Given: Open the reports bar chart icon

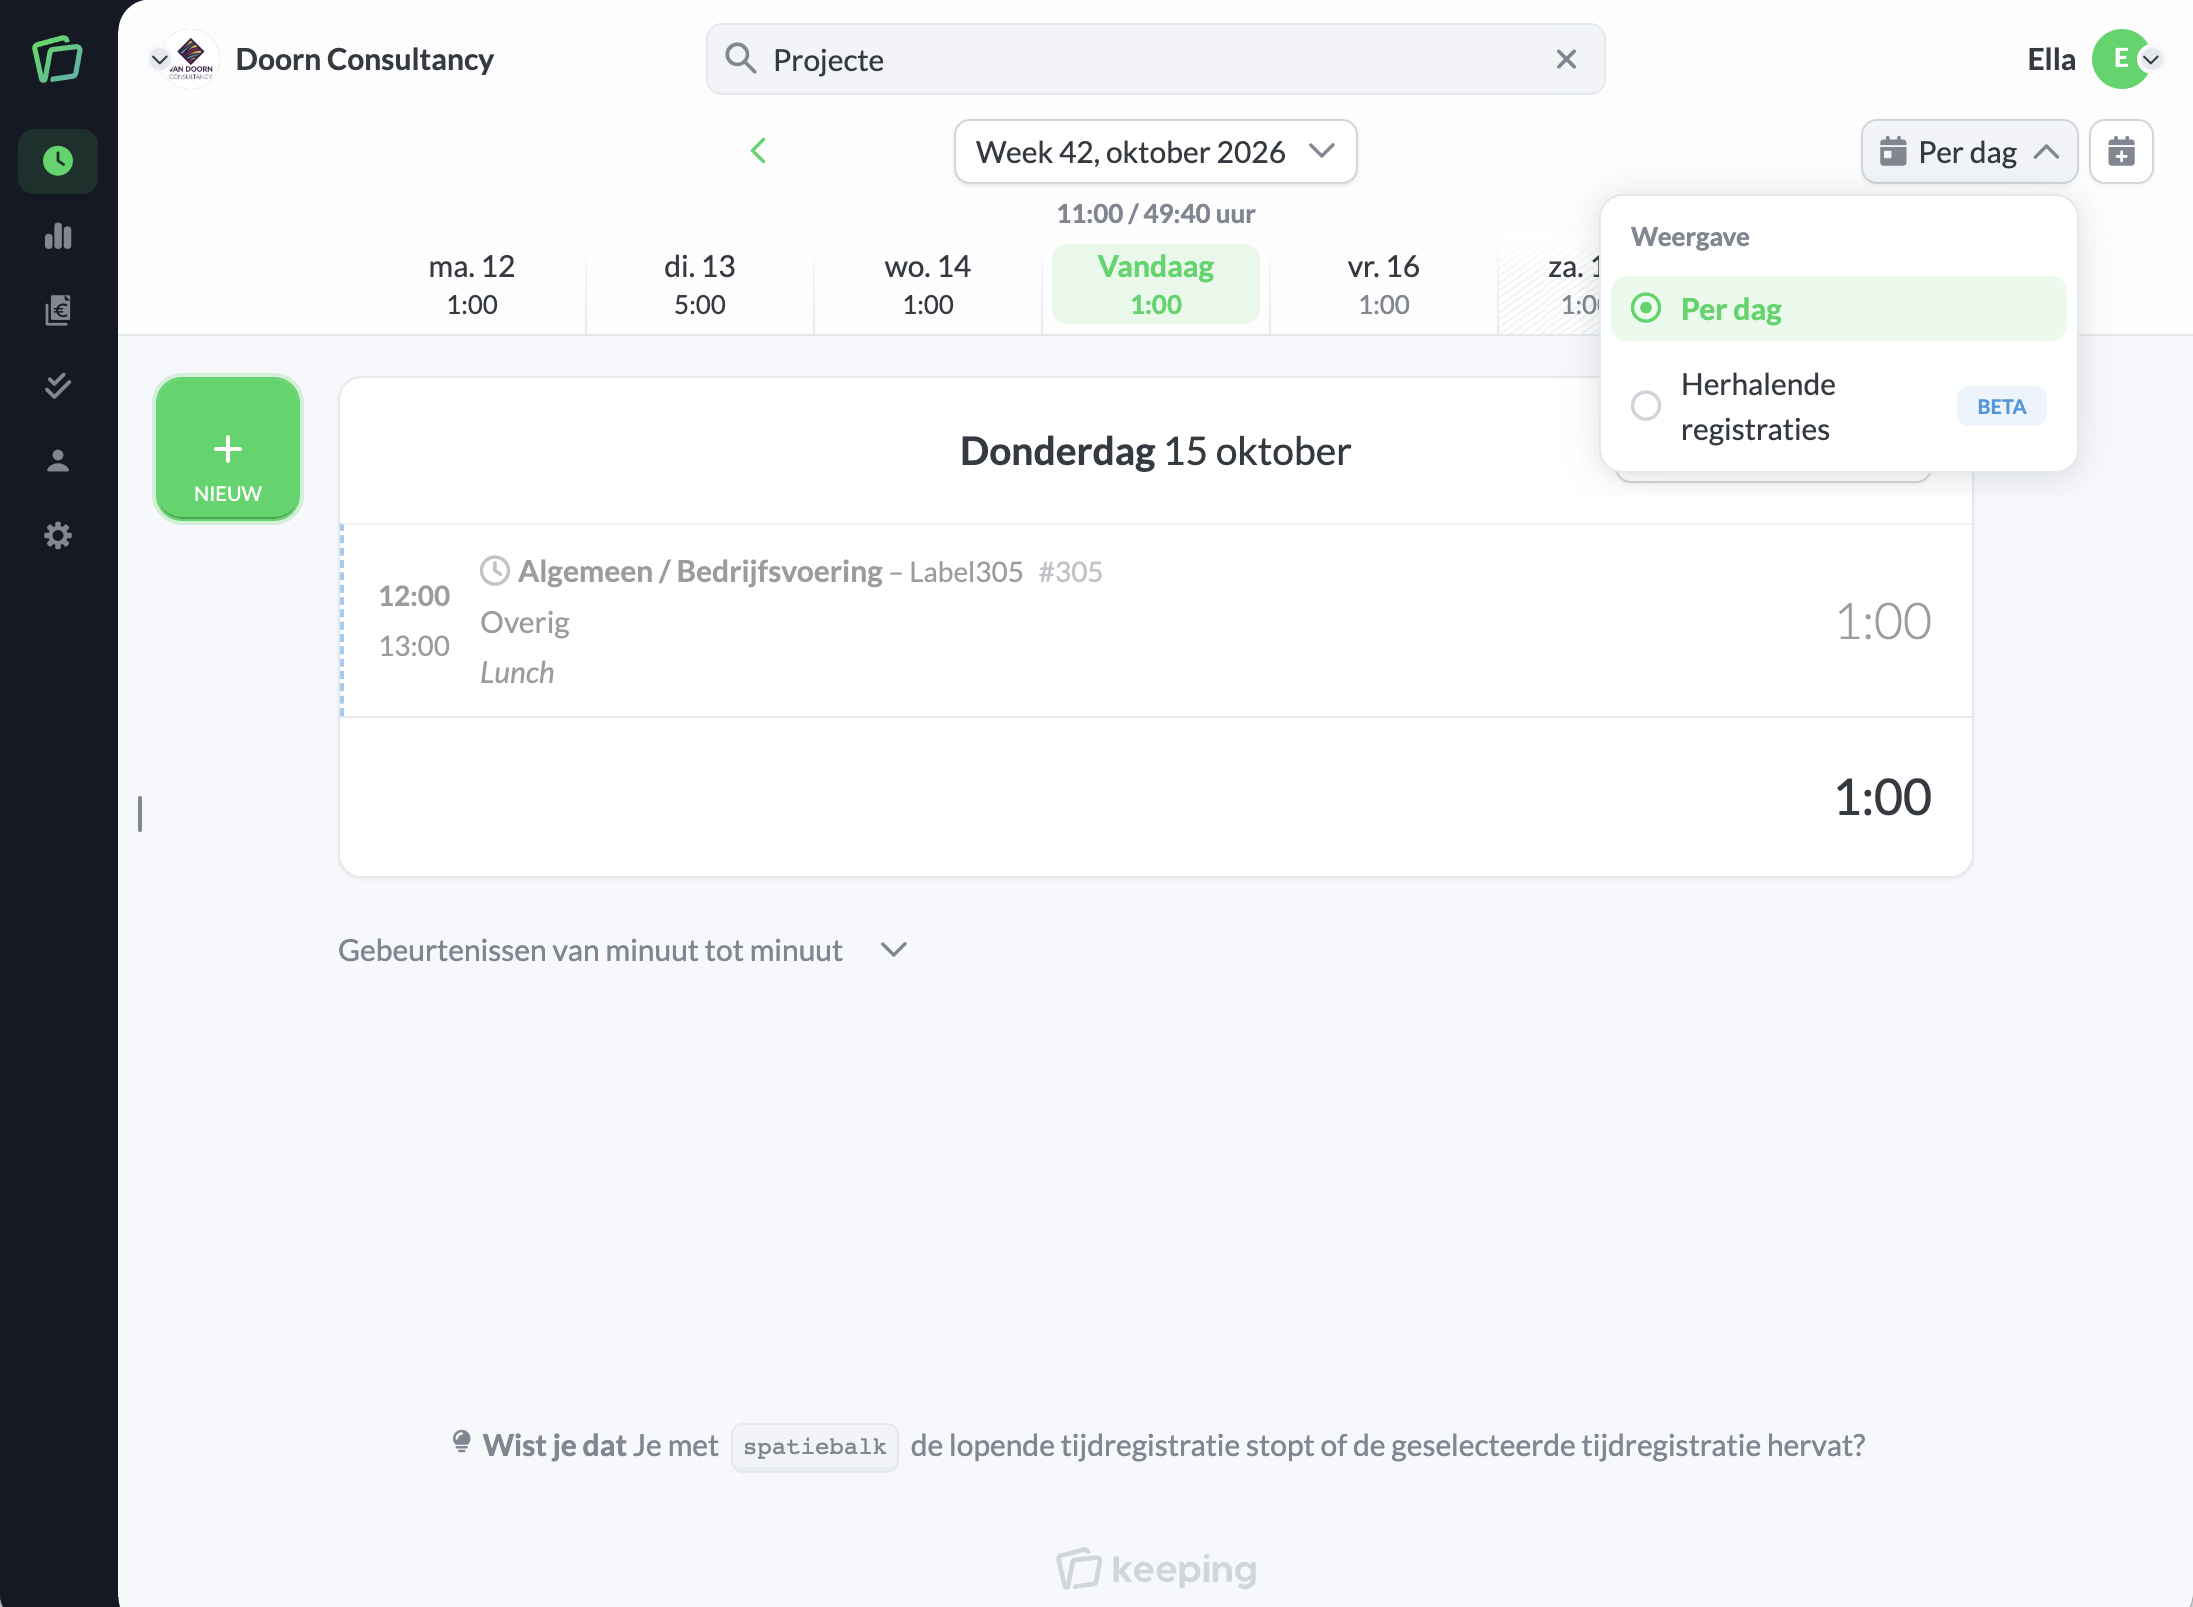Looking at the screenshot, I should coord(58,236).
